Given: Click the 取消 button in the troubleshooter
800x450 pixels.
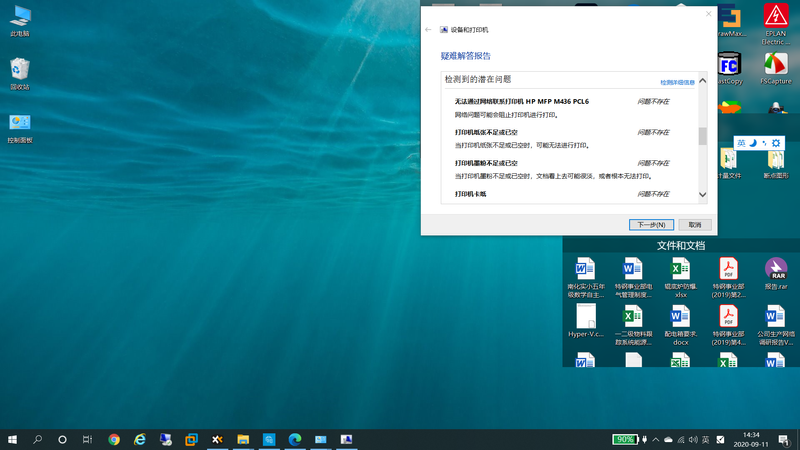Looking at the screenshot, I should 694,225.
